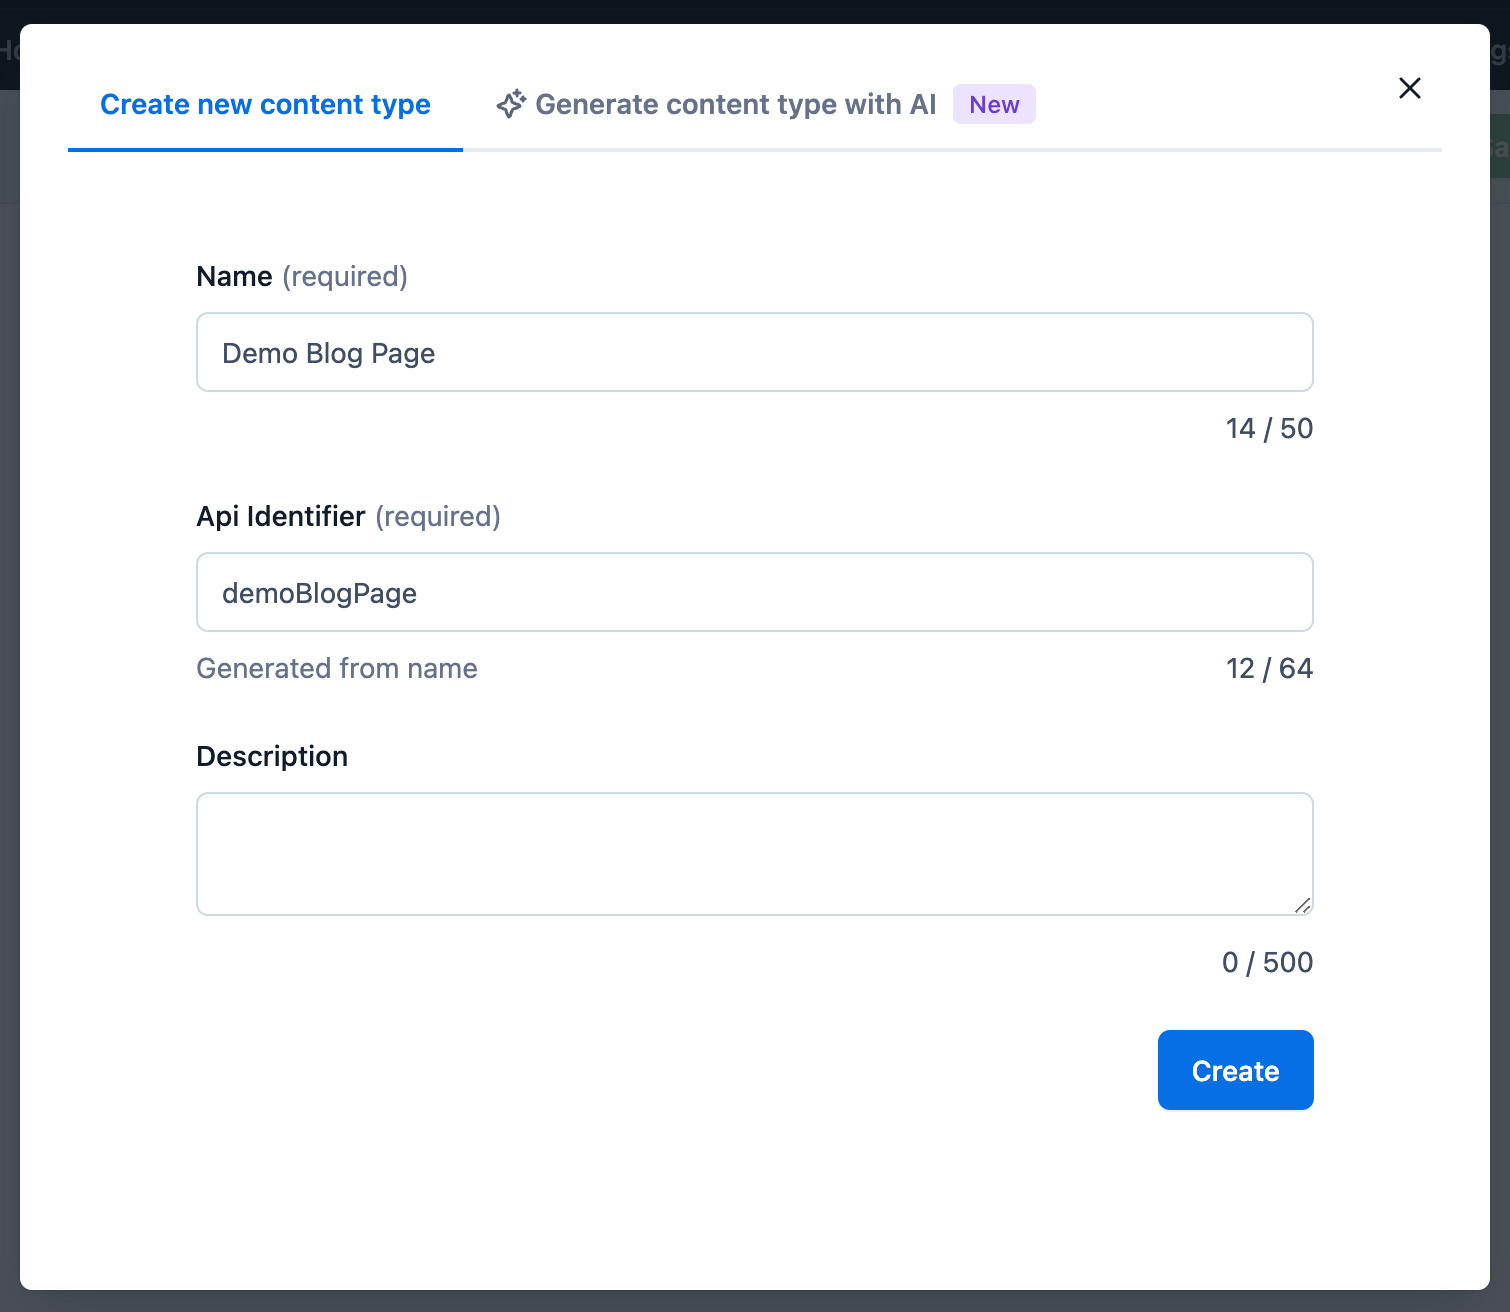Click the 14 / 50 character counter
The image size is (1510, 1312).
tap(1269, 428)
